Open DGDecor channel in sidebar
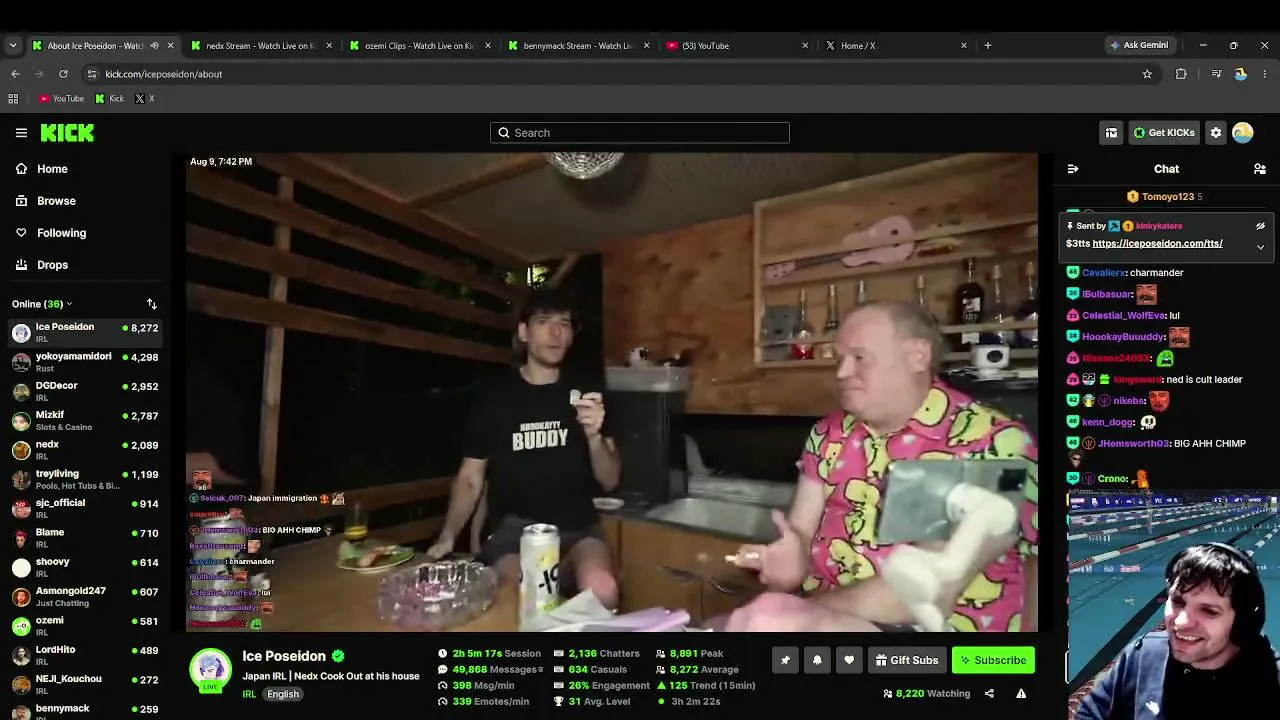The width and height of the screenshot is (1280, 720). (x=85, y=391)
